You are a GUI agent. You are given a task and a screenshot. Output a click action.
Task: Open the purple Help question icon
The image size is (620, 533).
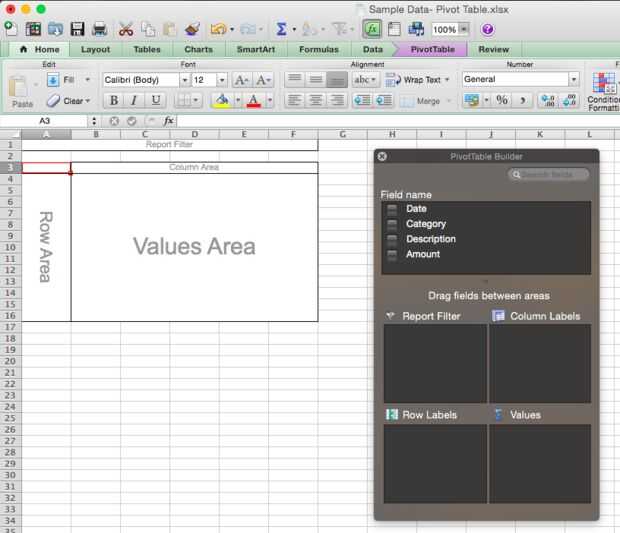488,29
